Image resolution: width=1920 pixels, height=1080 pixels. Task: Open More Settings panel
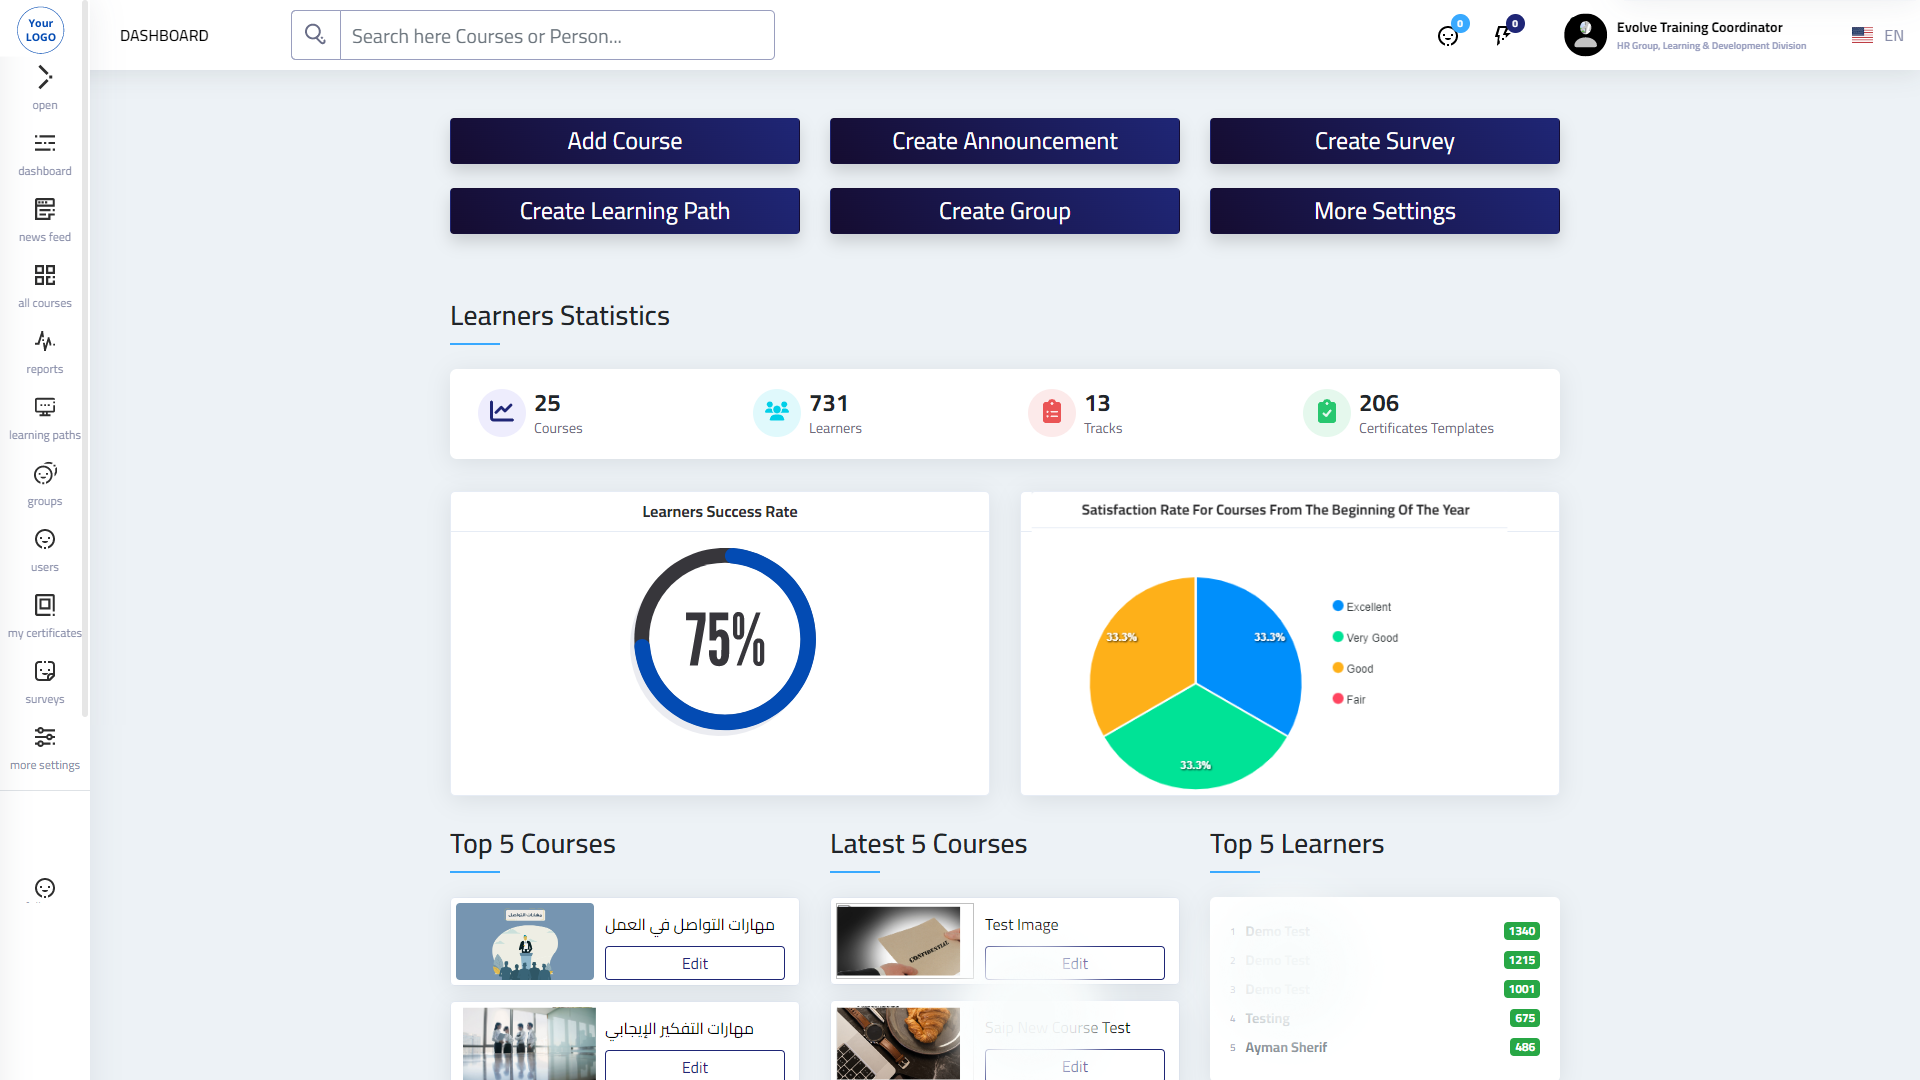(1385, 210)
